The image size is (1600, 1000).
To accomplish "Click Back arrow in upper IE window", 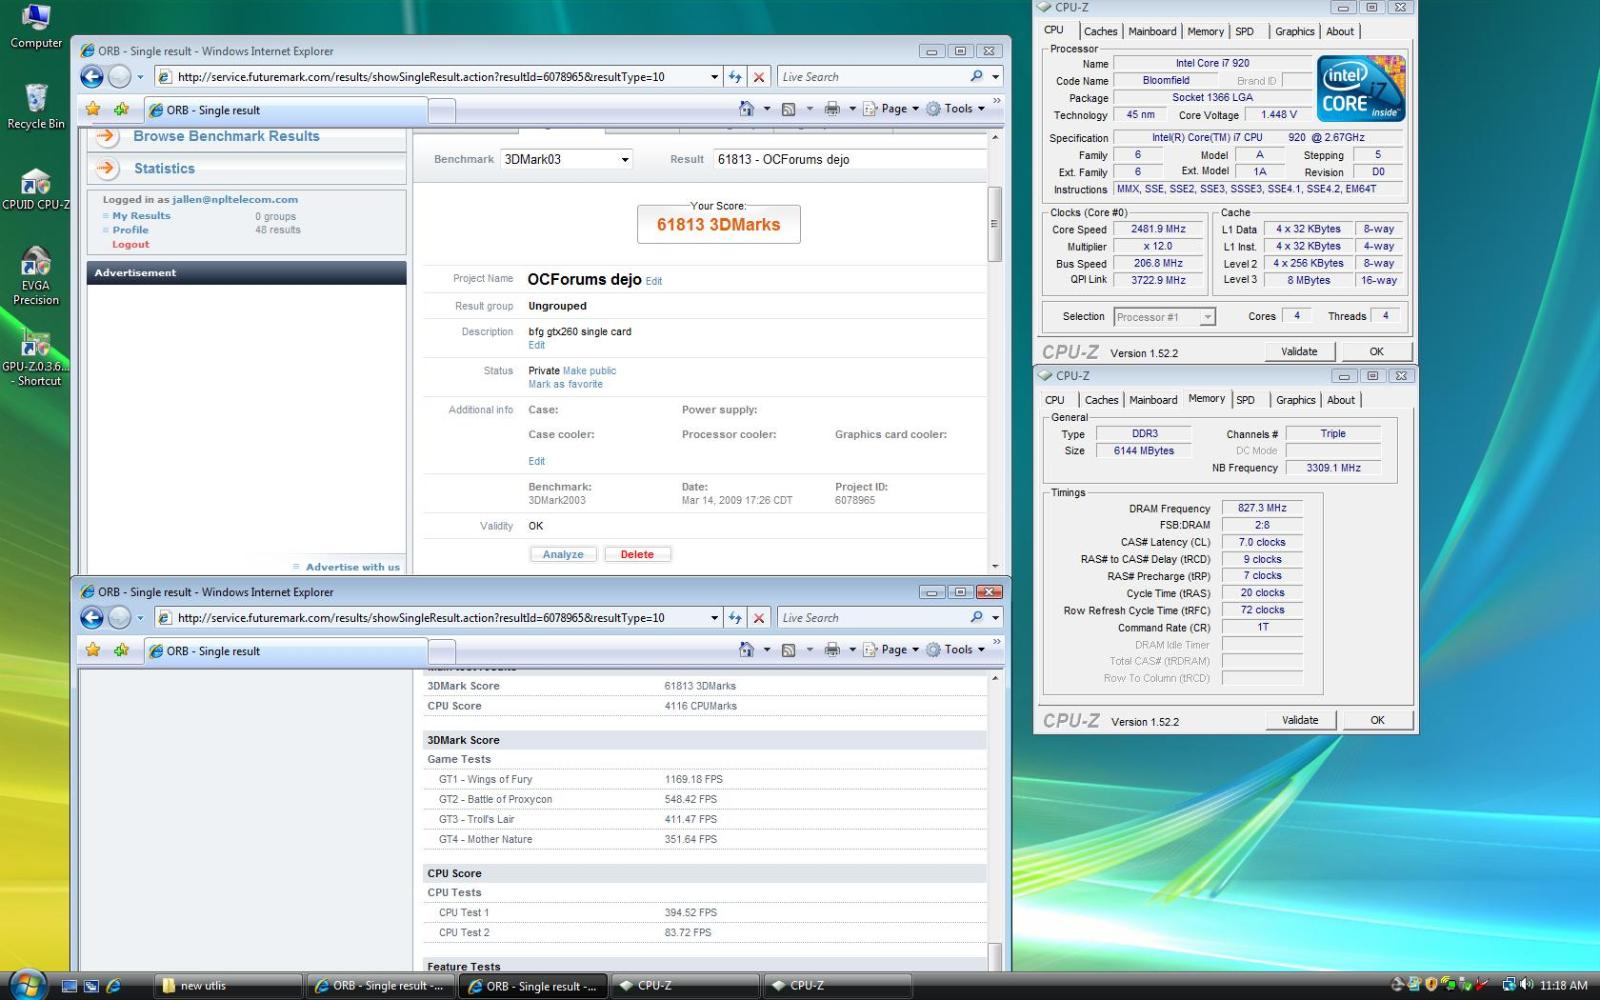I will (92, 77).
